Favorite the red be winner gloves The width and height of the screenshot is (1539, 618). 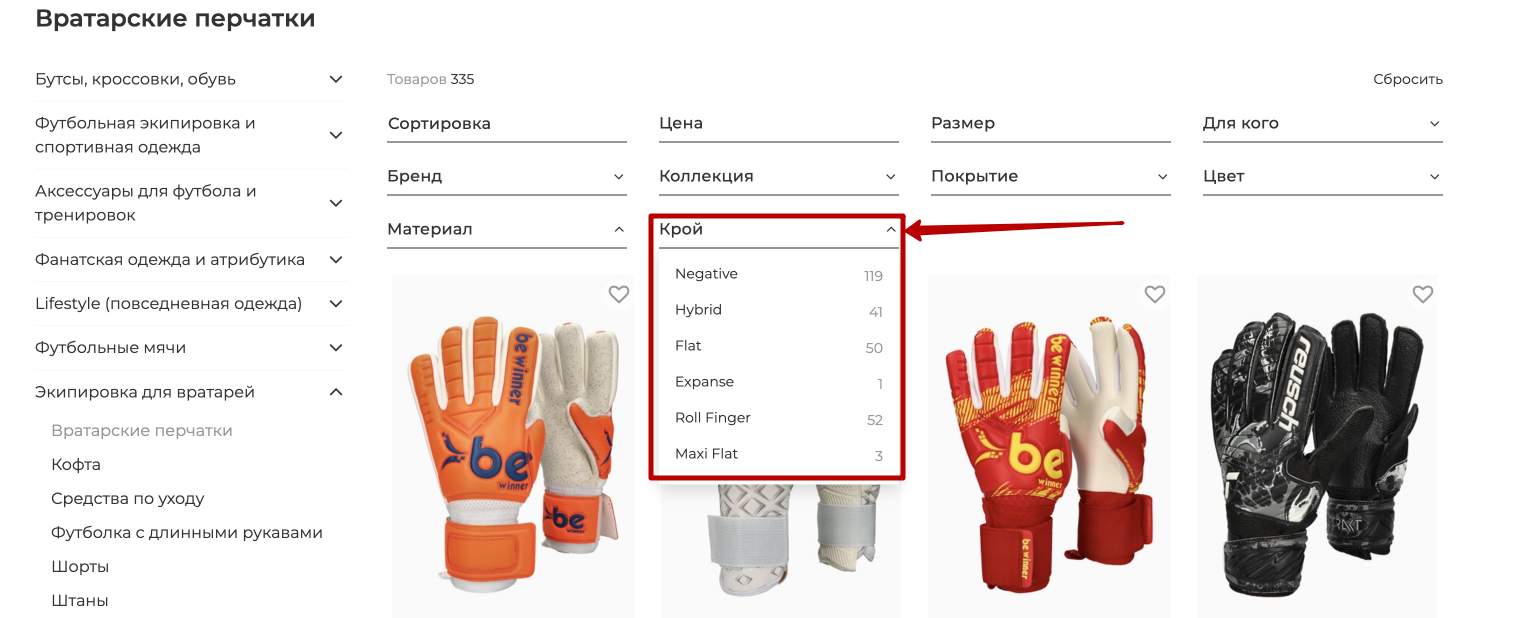[1155, 294]
